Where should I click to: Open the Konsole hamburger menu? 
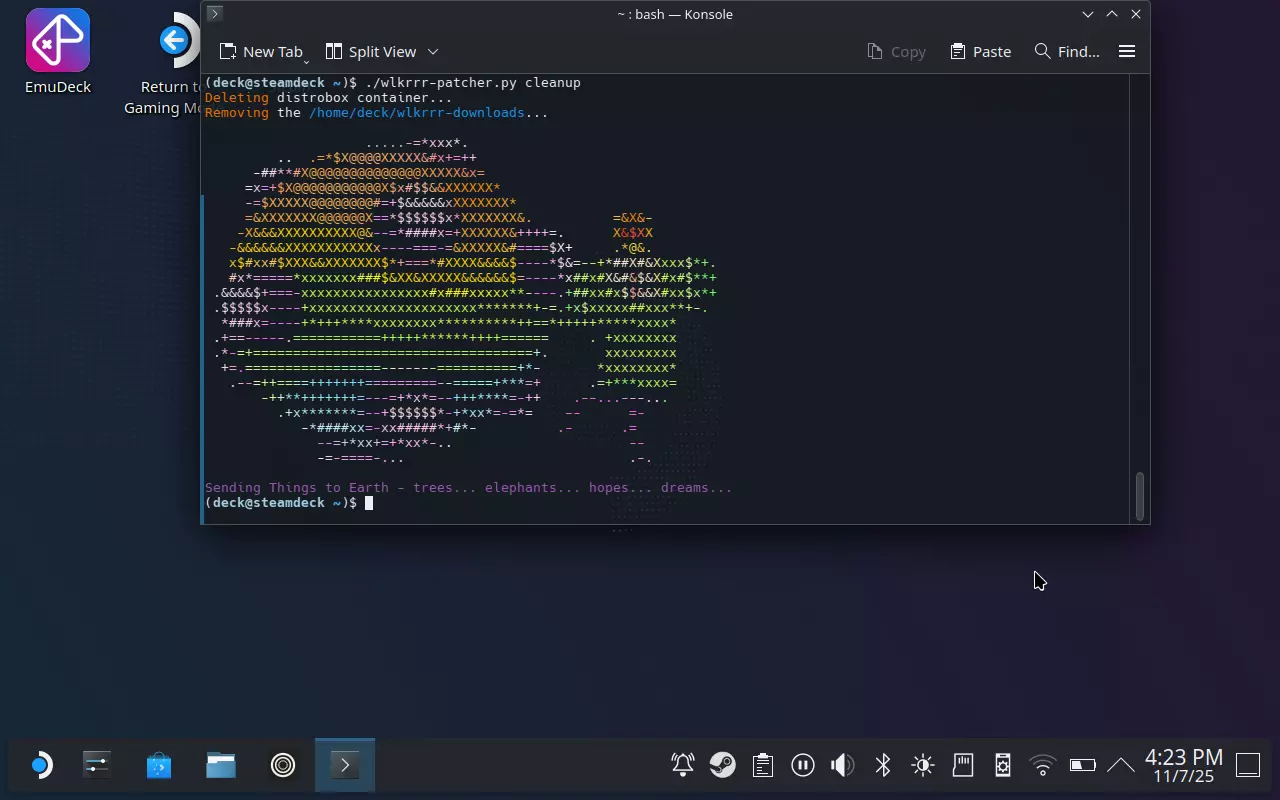click(1127, 51)
